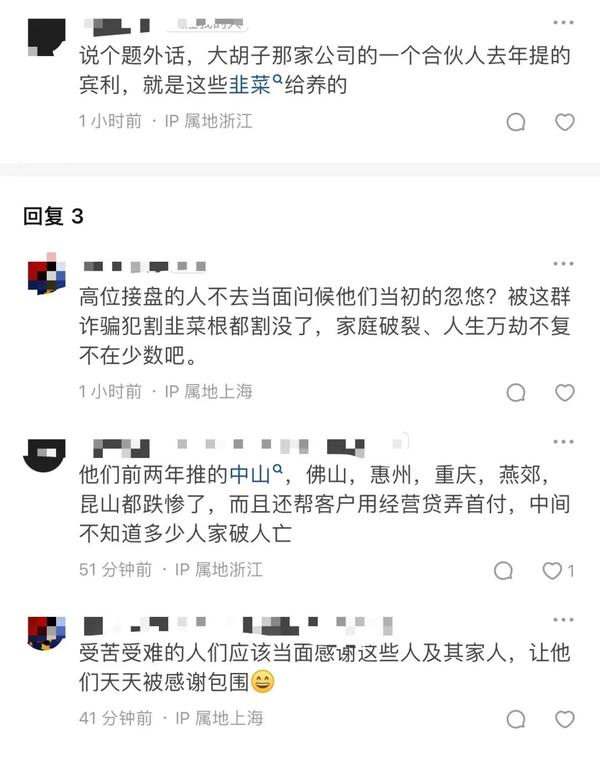Like the 受苦受难 reply
This screenshot has width=600, height=758.
pos(564,719)
